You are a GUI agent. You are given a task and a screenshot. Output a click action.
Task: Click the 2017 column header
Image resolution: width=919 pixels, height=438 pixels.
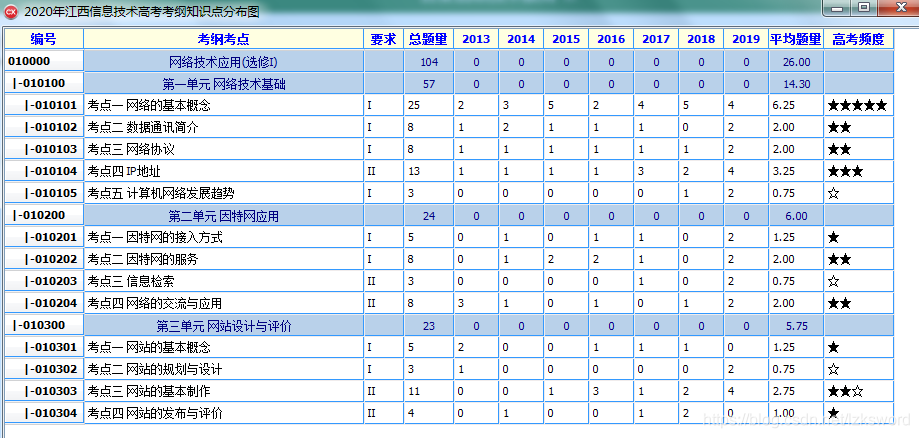coord(656,39)
